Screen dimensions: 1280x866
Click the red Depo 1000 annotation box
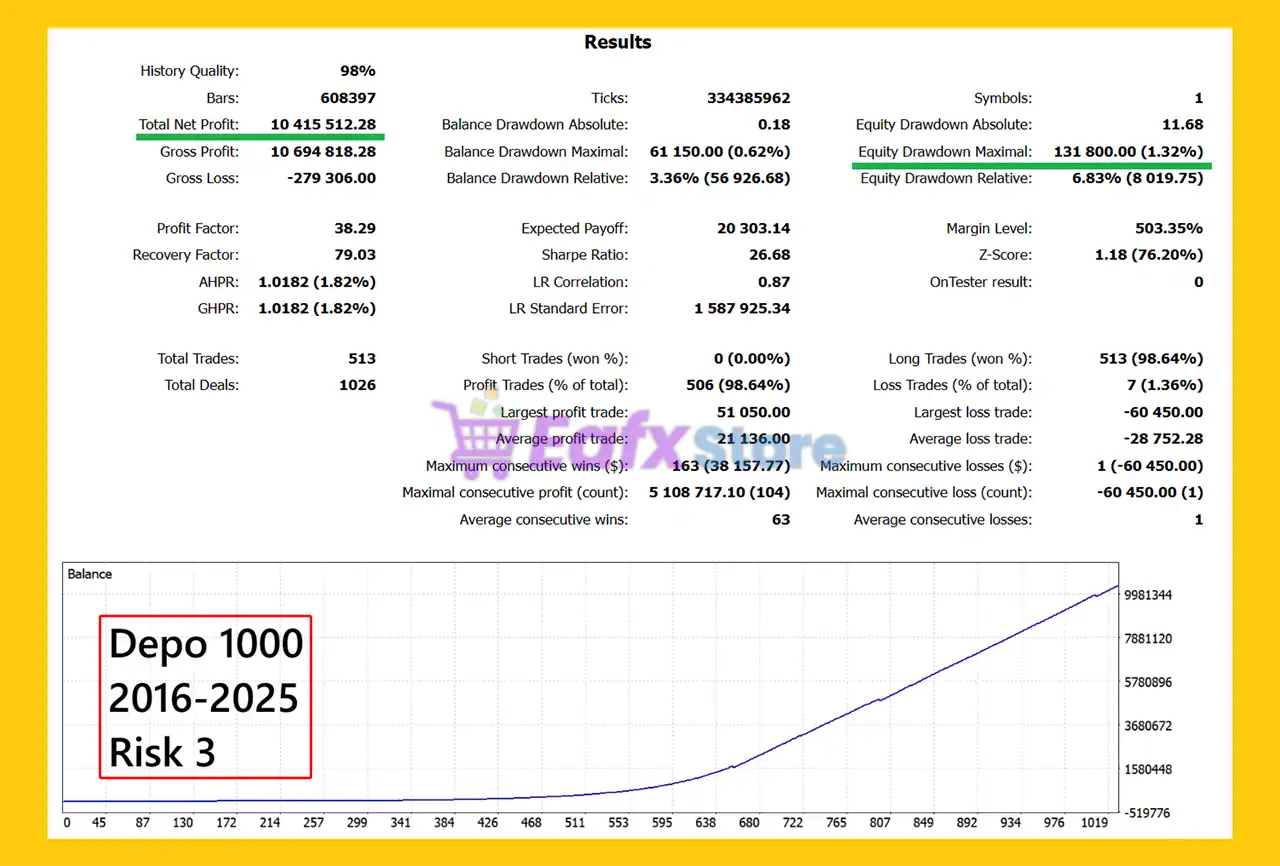coord(205,696)
